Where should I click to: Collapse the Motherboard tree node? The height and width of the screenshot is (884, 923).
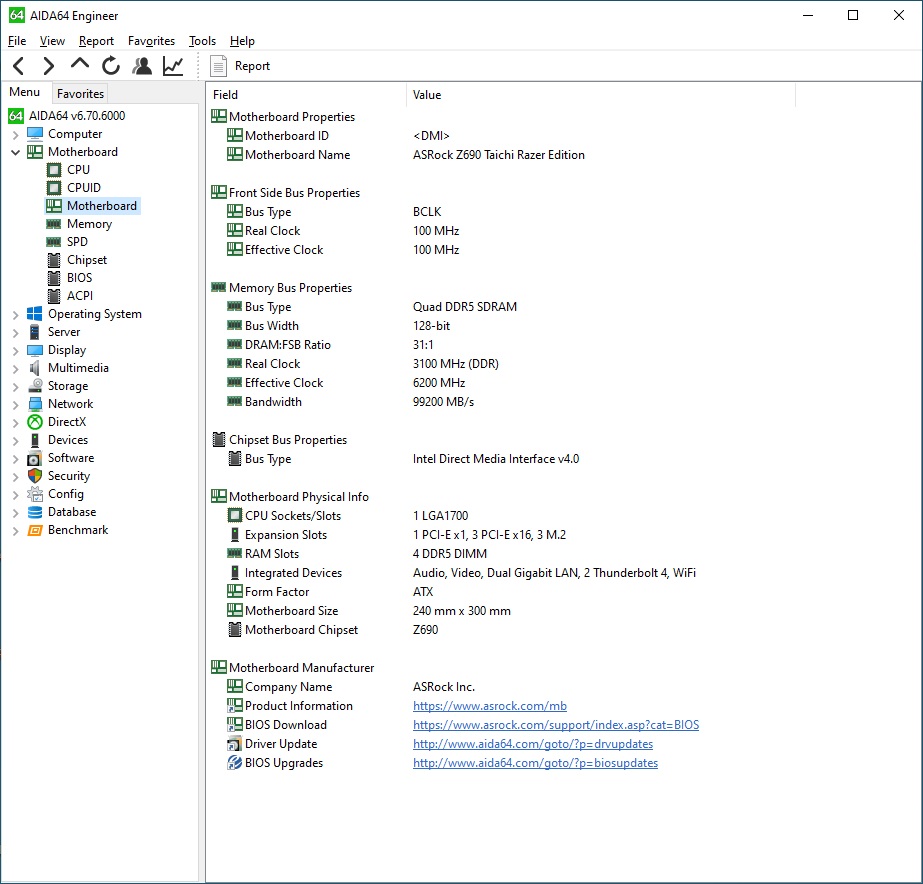point(16,152)
